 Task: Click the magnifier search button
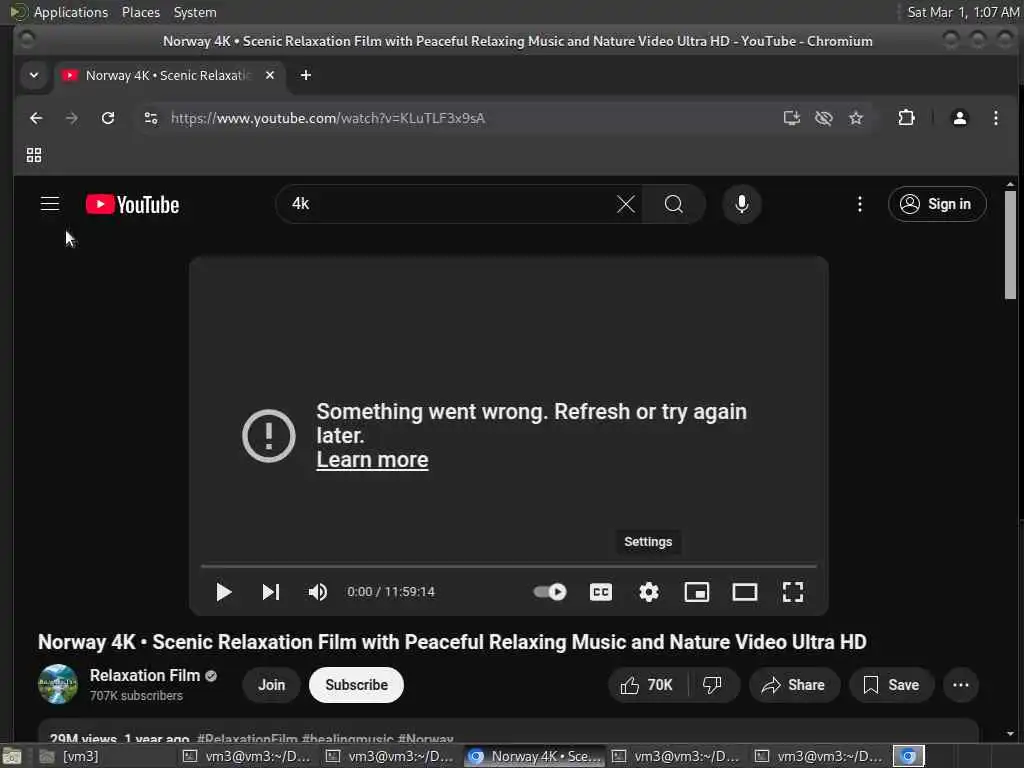[673, 204]
